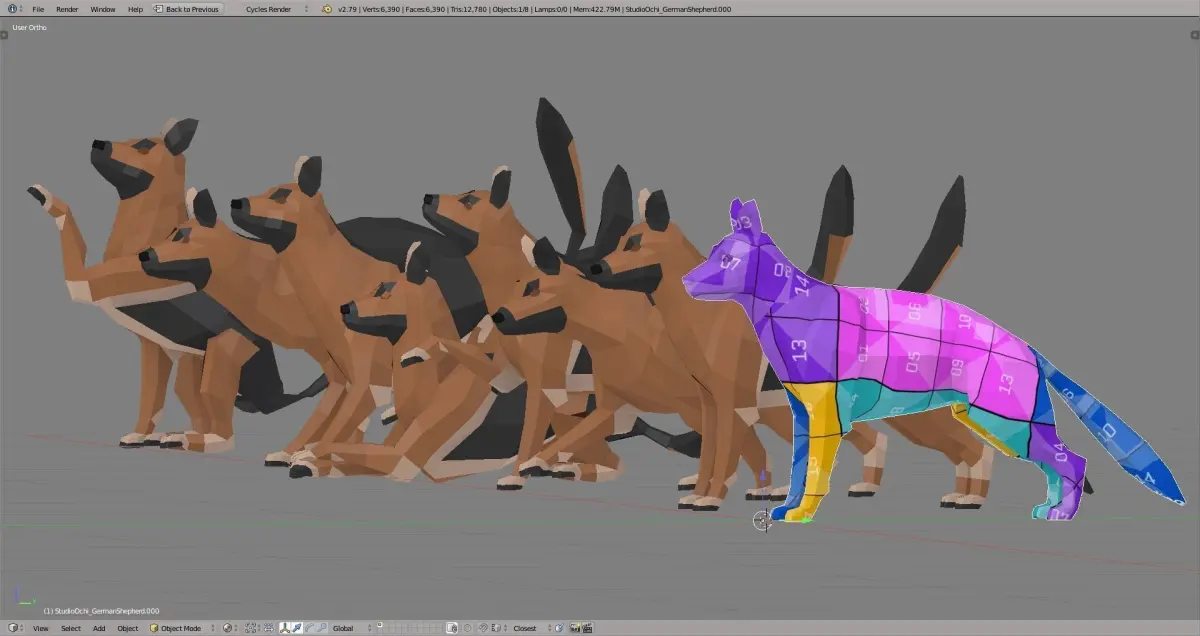Select the rotate manipulator arc icon

pyautogui.click(x=309, y=628)
